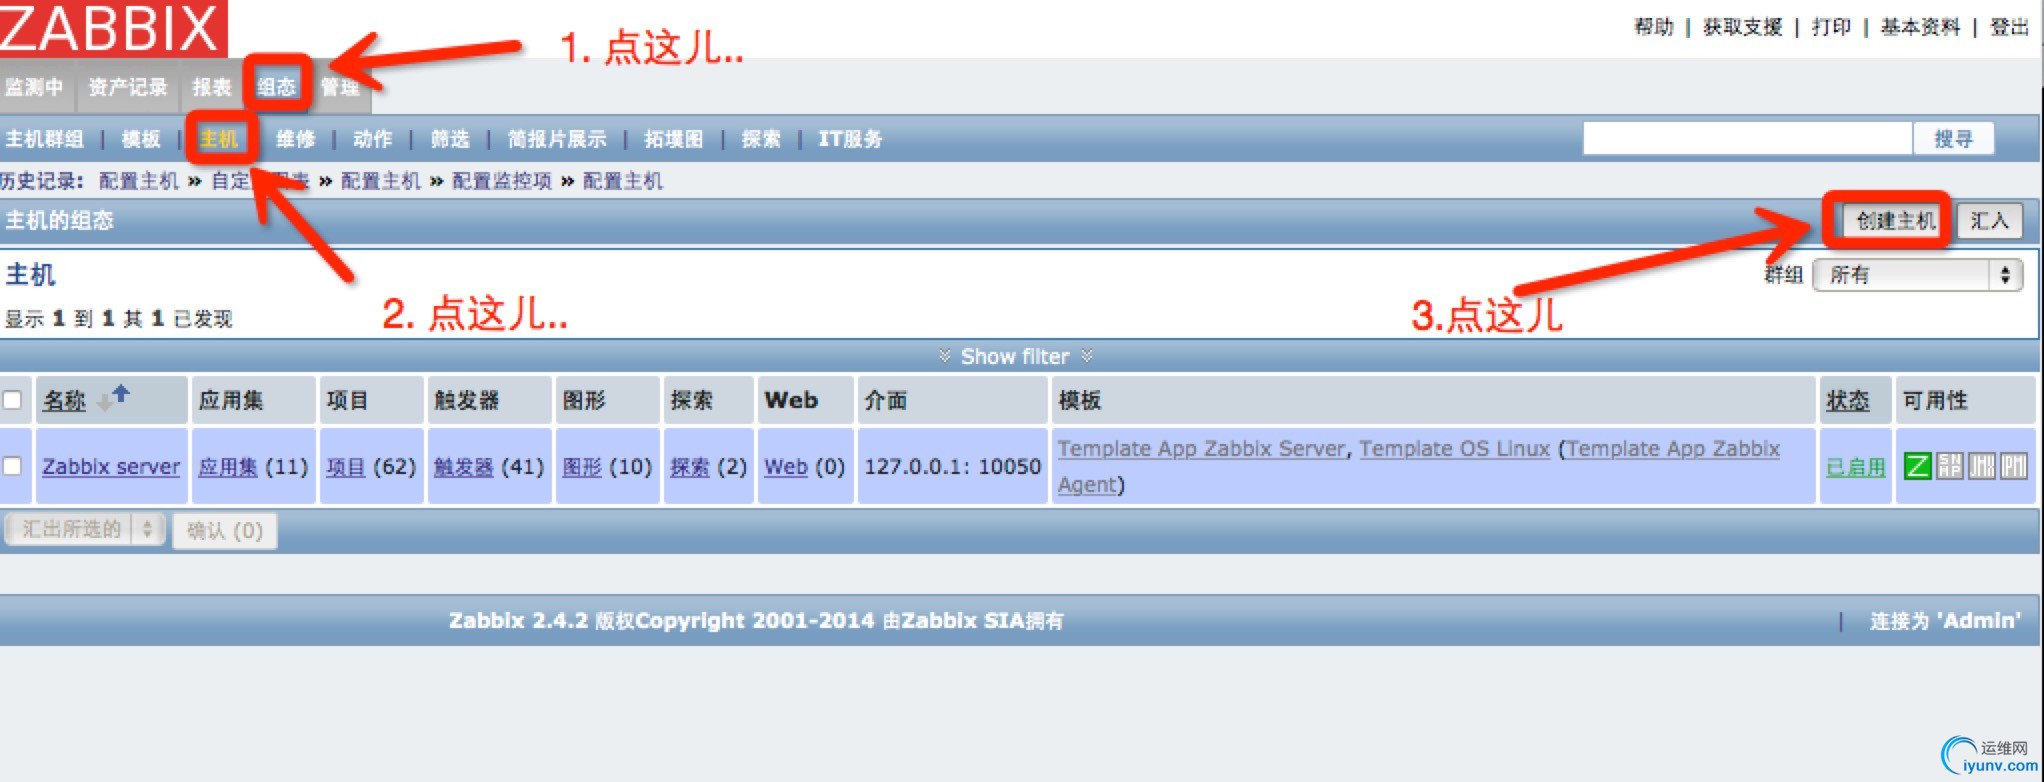Click the Zabbix agent availability icon
The image size is (2044, 782).
pyautogui.click(x=1917, y=465)
